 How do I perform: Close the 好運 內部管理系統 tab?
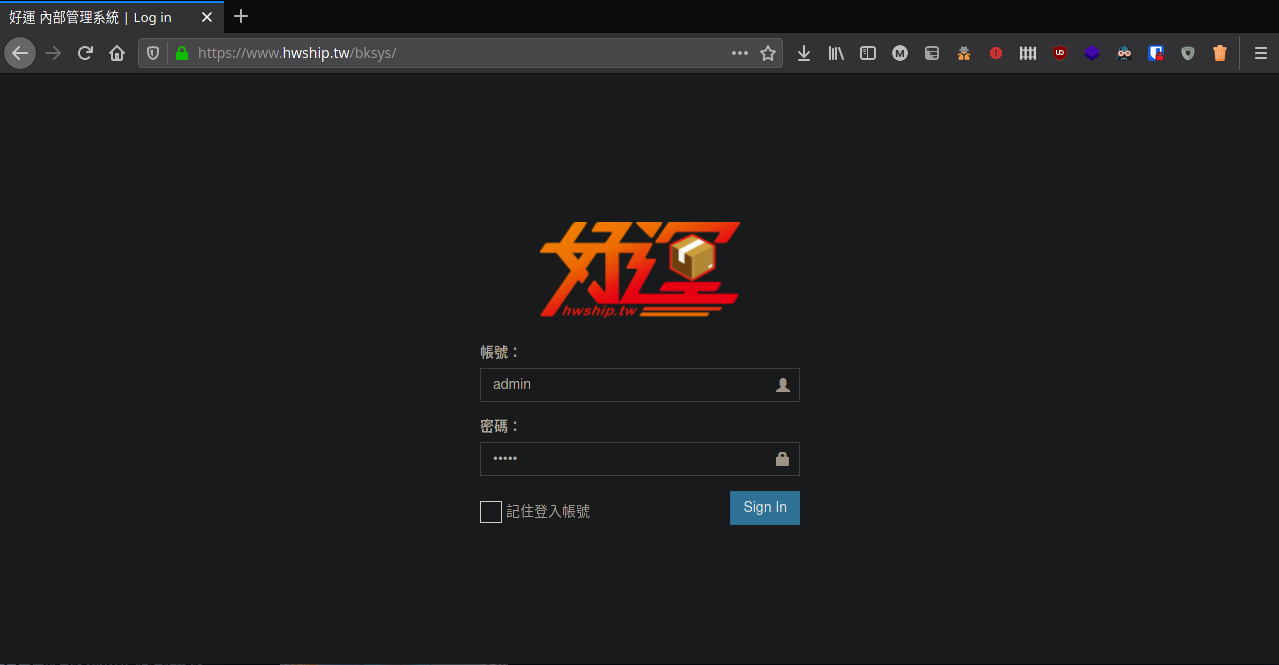click(x=207, y=17)
